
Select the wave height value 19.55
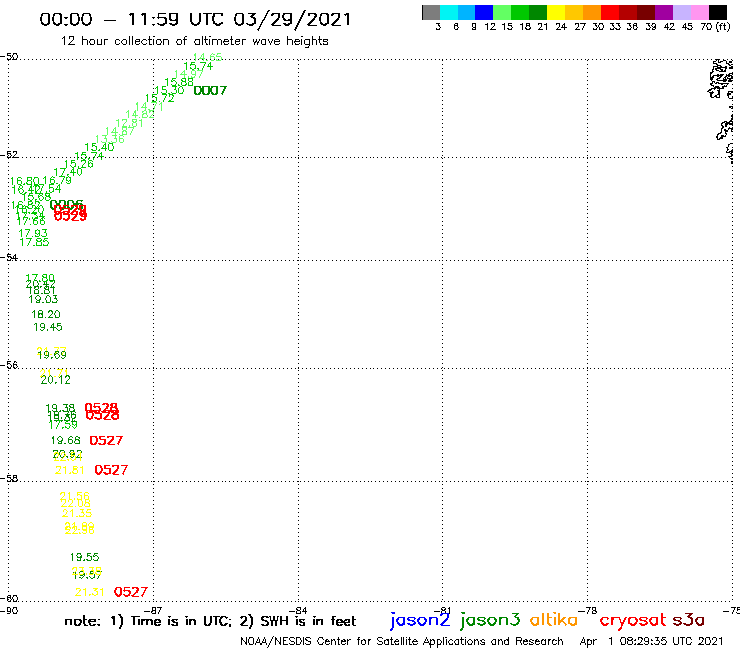84,557
